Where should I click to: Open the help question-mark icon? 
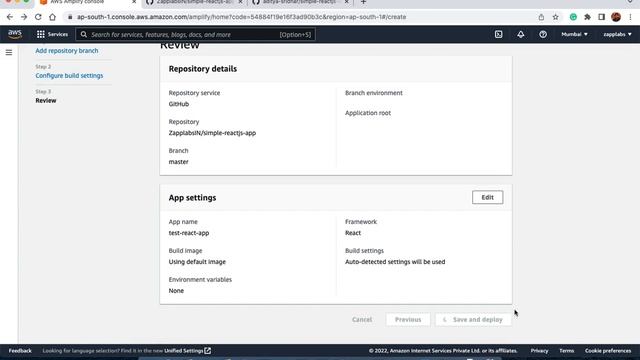click(x=542, y=34)
